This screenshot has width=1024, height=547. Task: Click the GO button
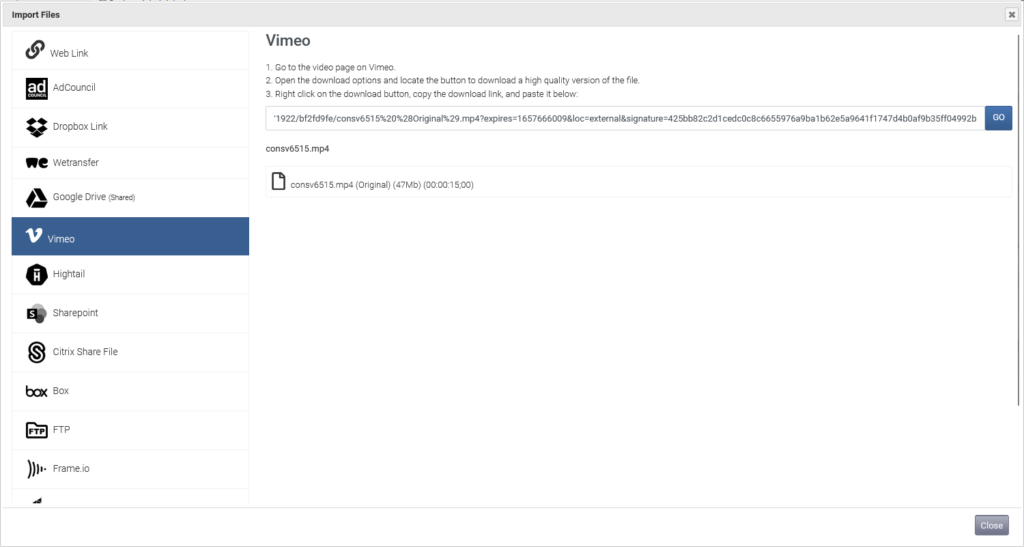998,118
